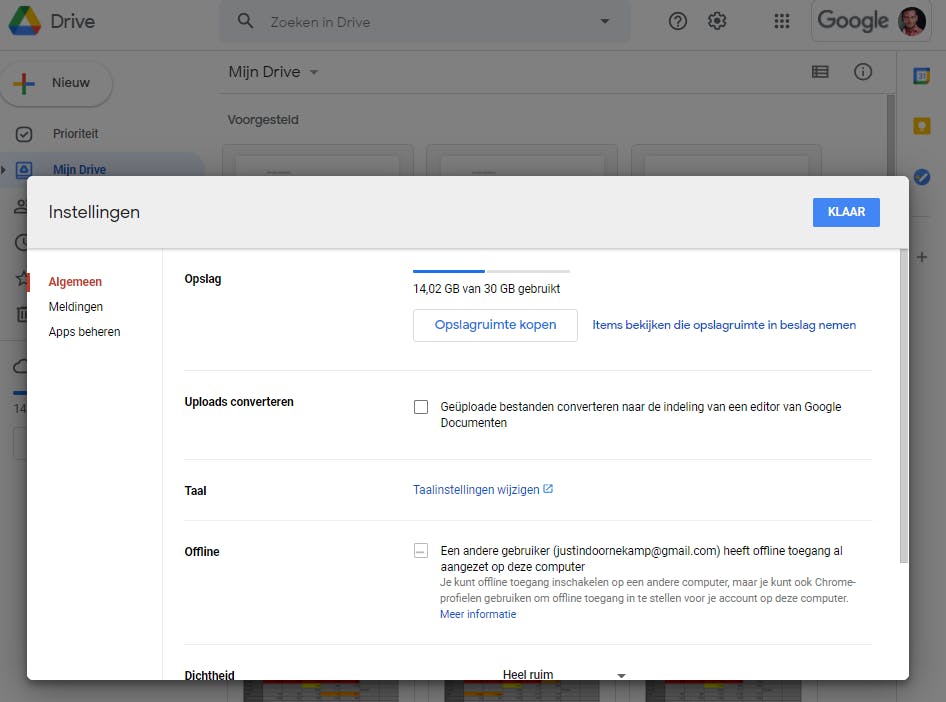This screenshot has height=702, width=946.
Task: Click the Zoeken in Drive search field
Action: point(424,22)
